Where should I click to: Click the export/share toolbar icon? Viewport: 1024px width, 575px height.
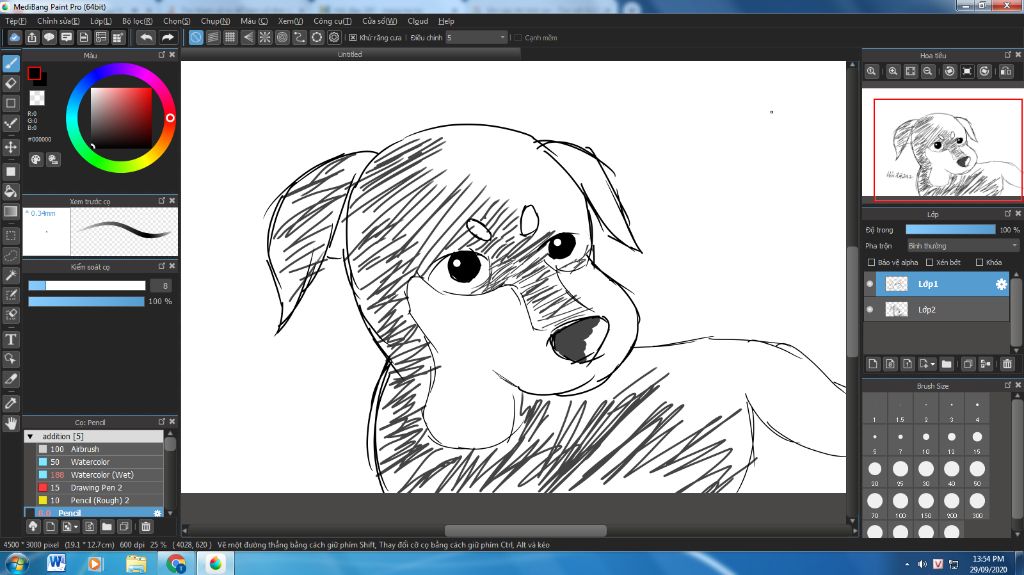pos(32,38)
